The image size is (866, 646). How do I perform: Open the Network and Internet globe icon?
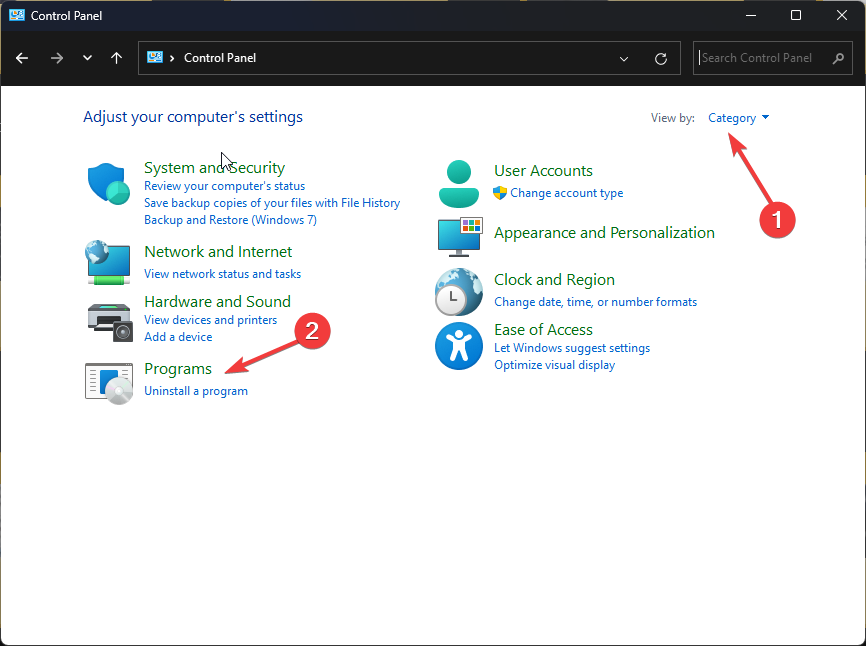108,262
